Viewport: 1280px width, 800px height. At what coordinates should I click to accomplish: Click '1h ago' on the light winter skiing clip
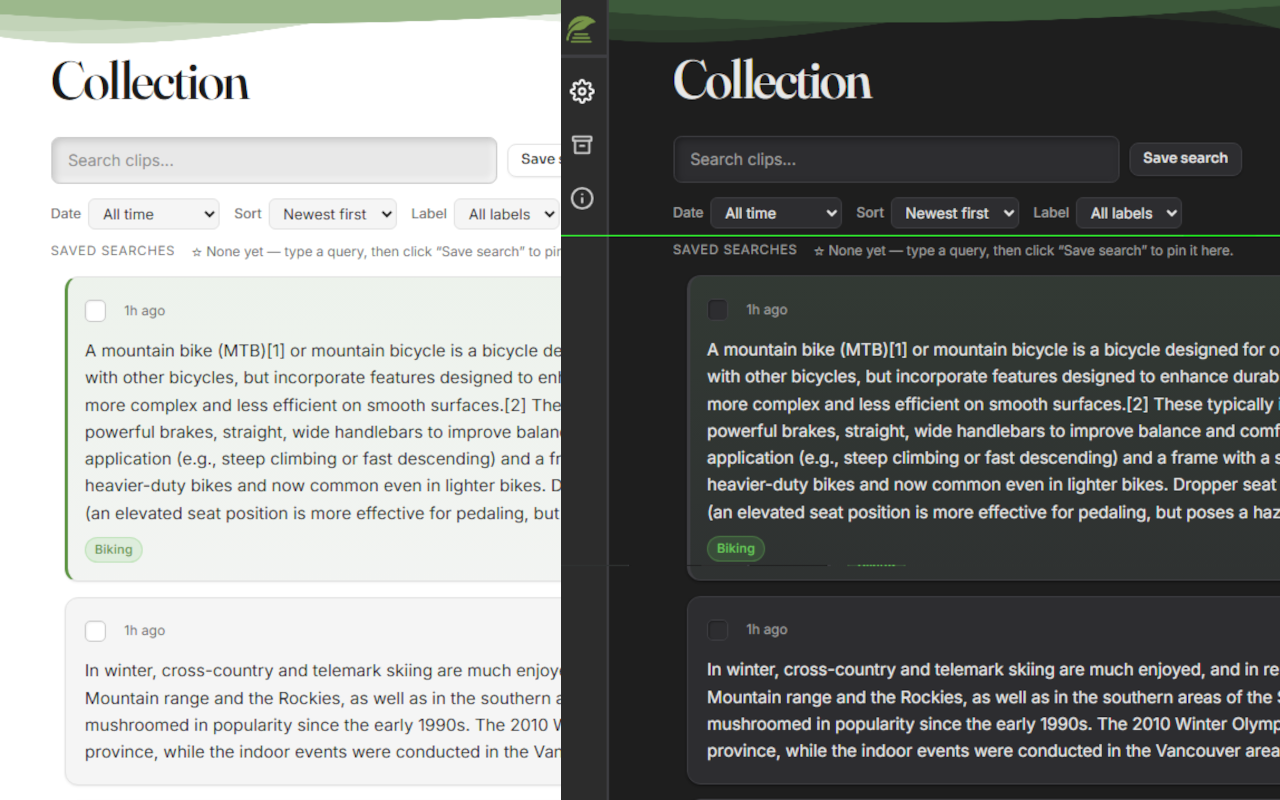click(x=145, y=631)
